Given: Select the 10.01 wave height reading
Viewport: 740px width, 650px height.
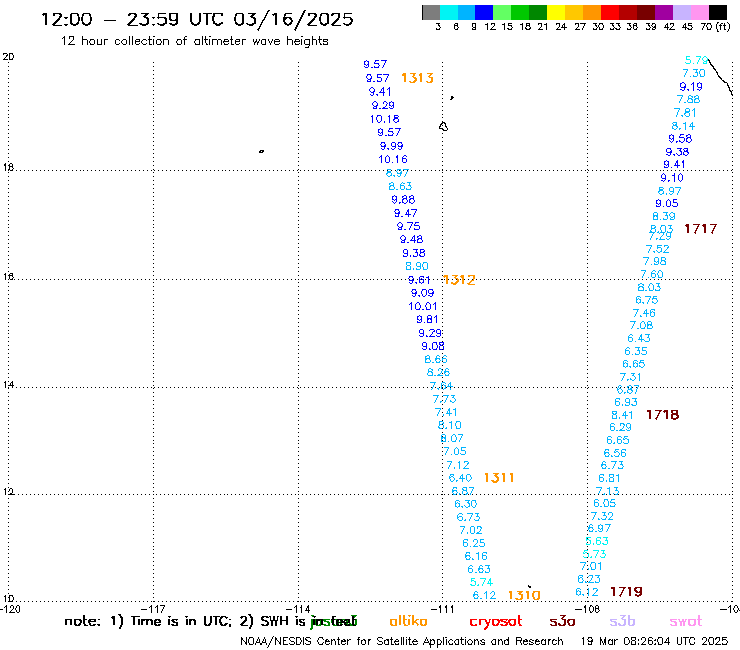Looking at the screenshot, I should (x=423, y=306).
